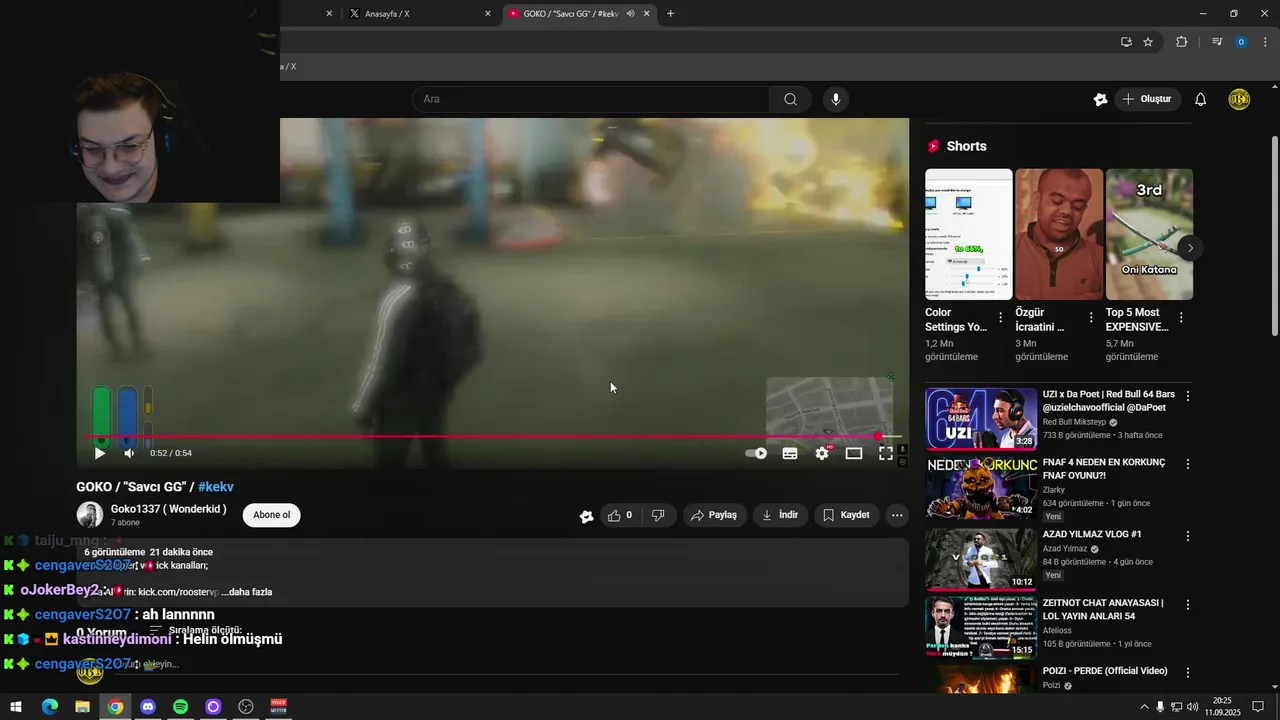Mute the GOKO tab via its speaker icon
Viewport: 1280px width, 720px height.
(x=630, y=14)
